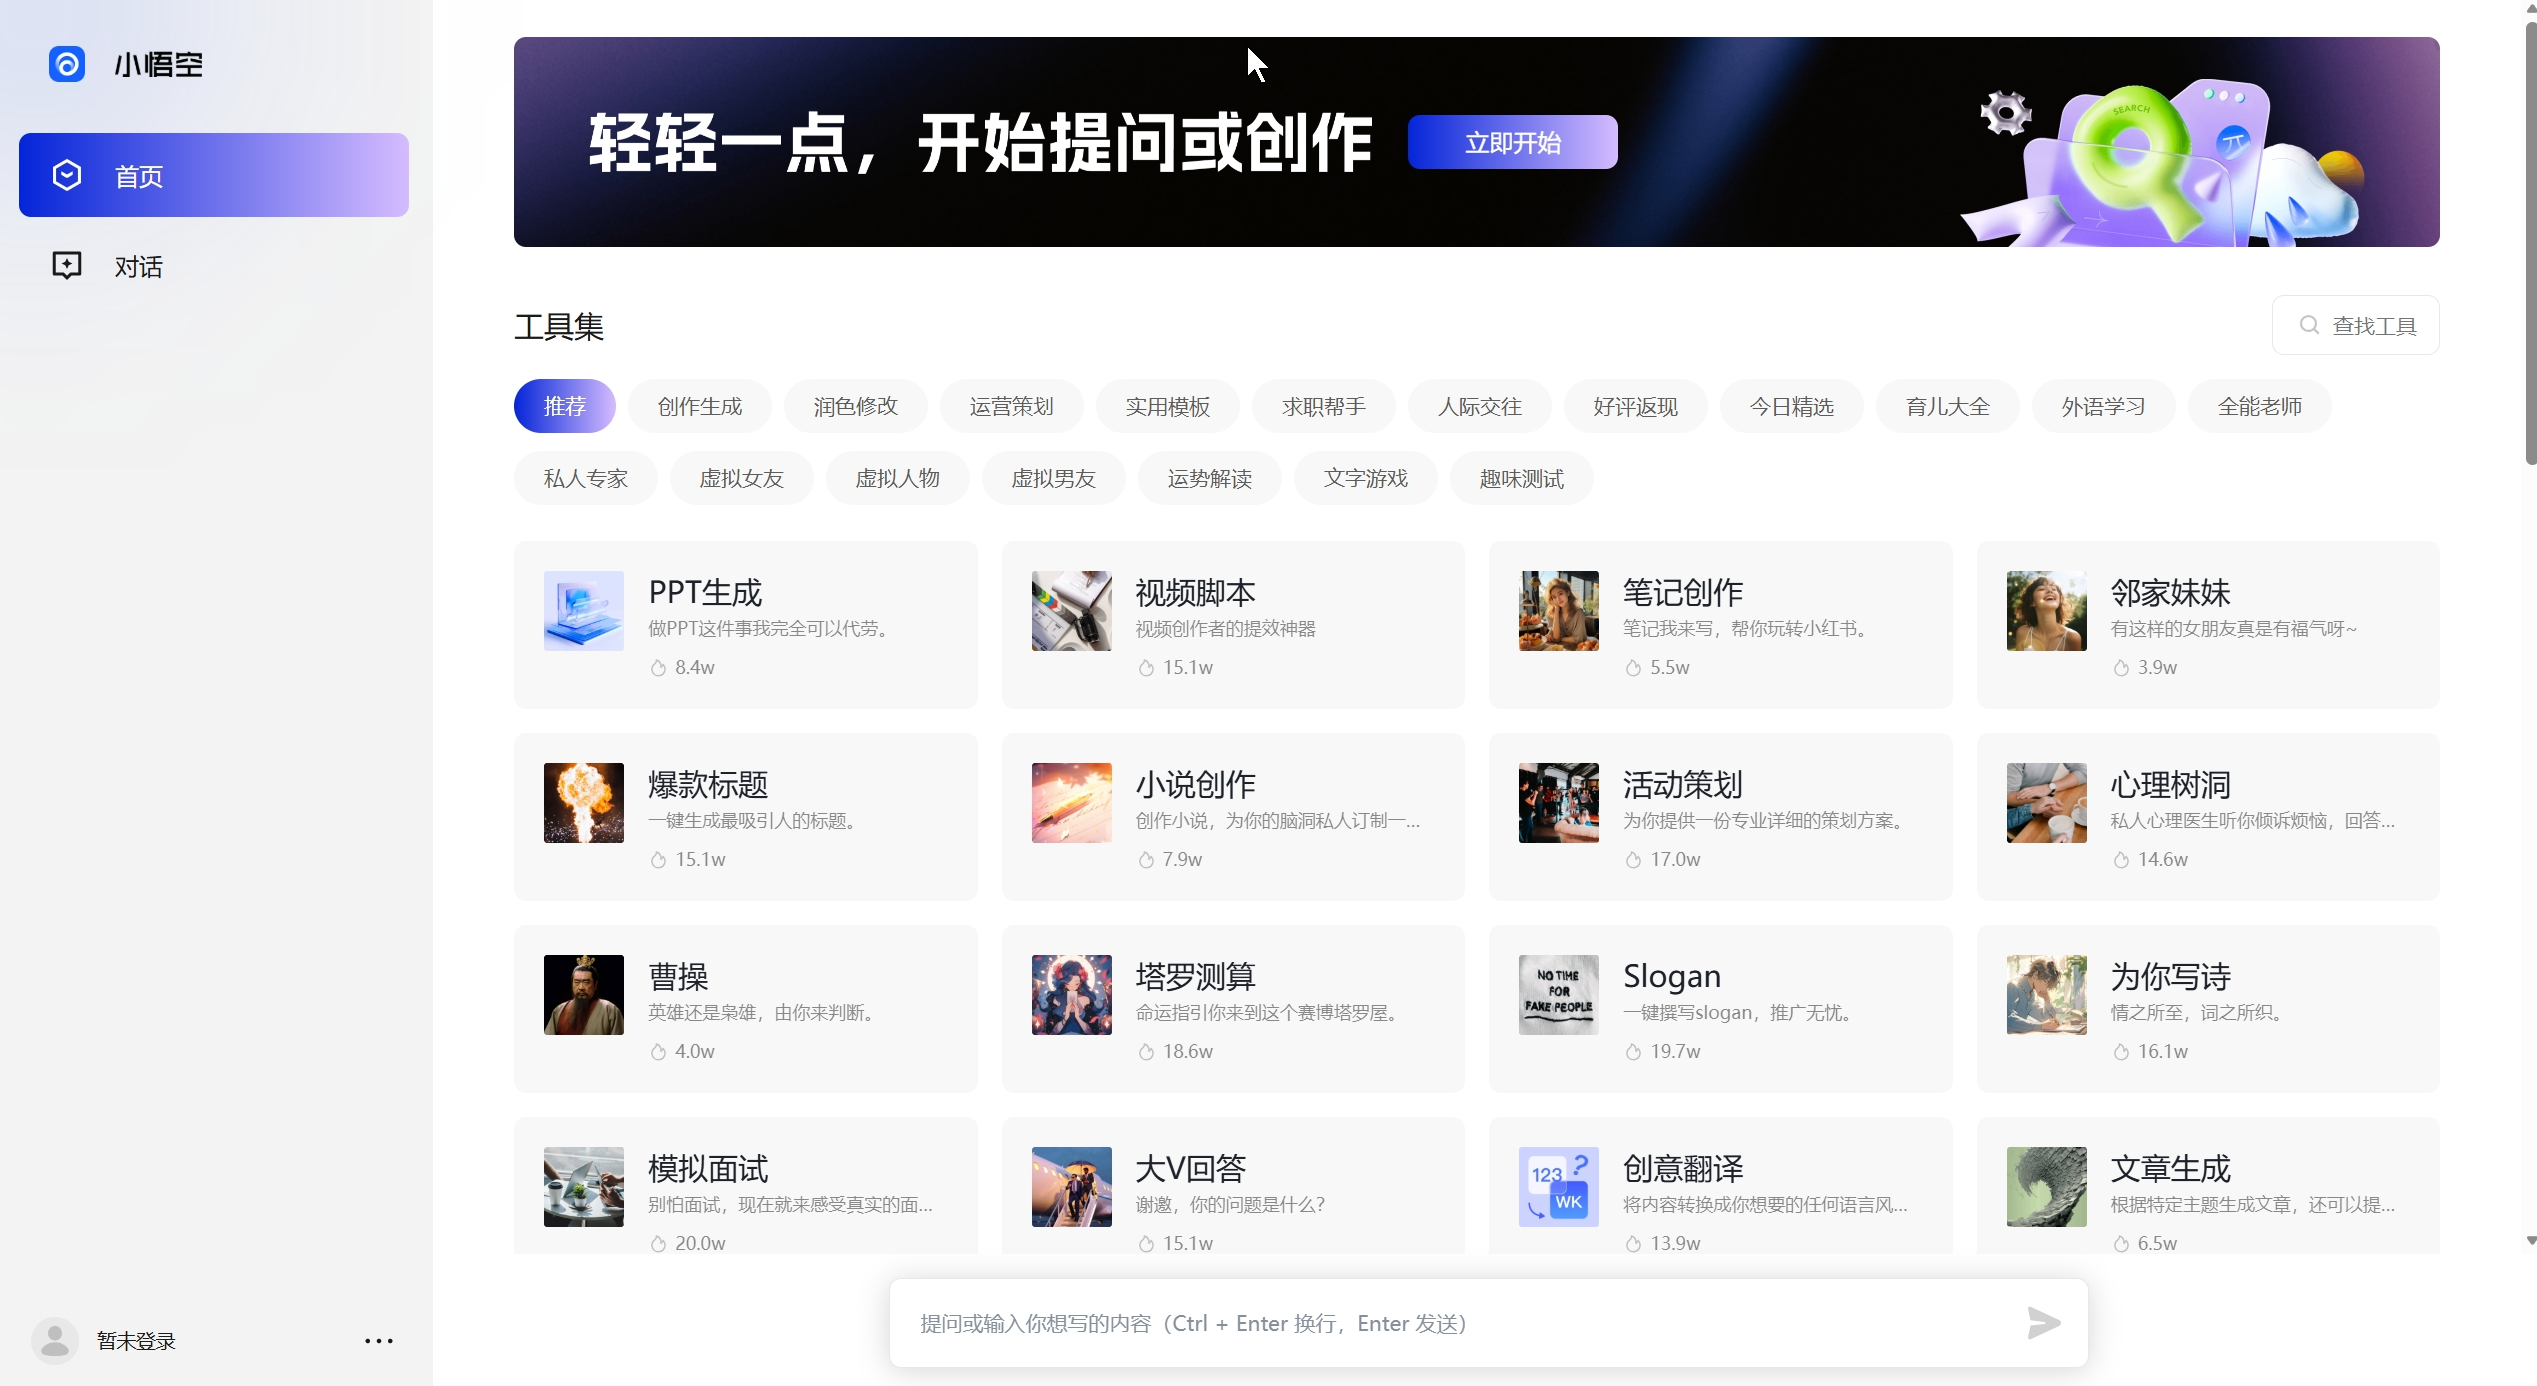Screen dimensions: 2537x1386
Task: Click the 暂未登录 login label
Action: [136, 1342]
